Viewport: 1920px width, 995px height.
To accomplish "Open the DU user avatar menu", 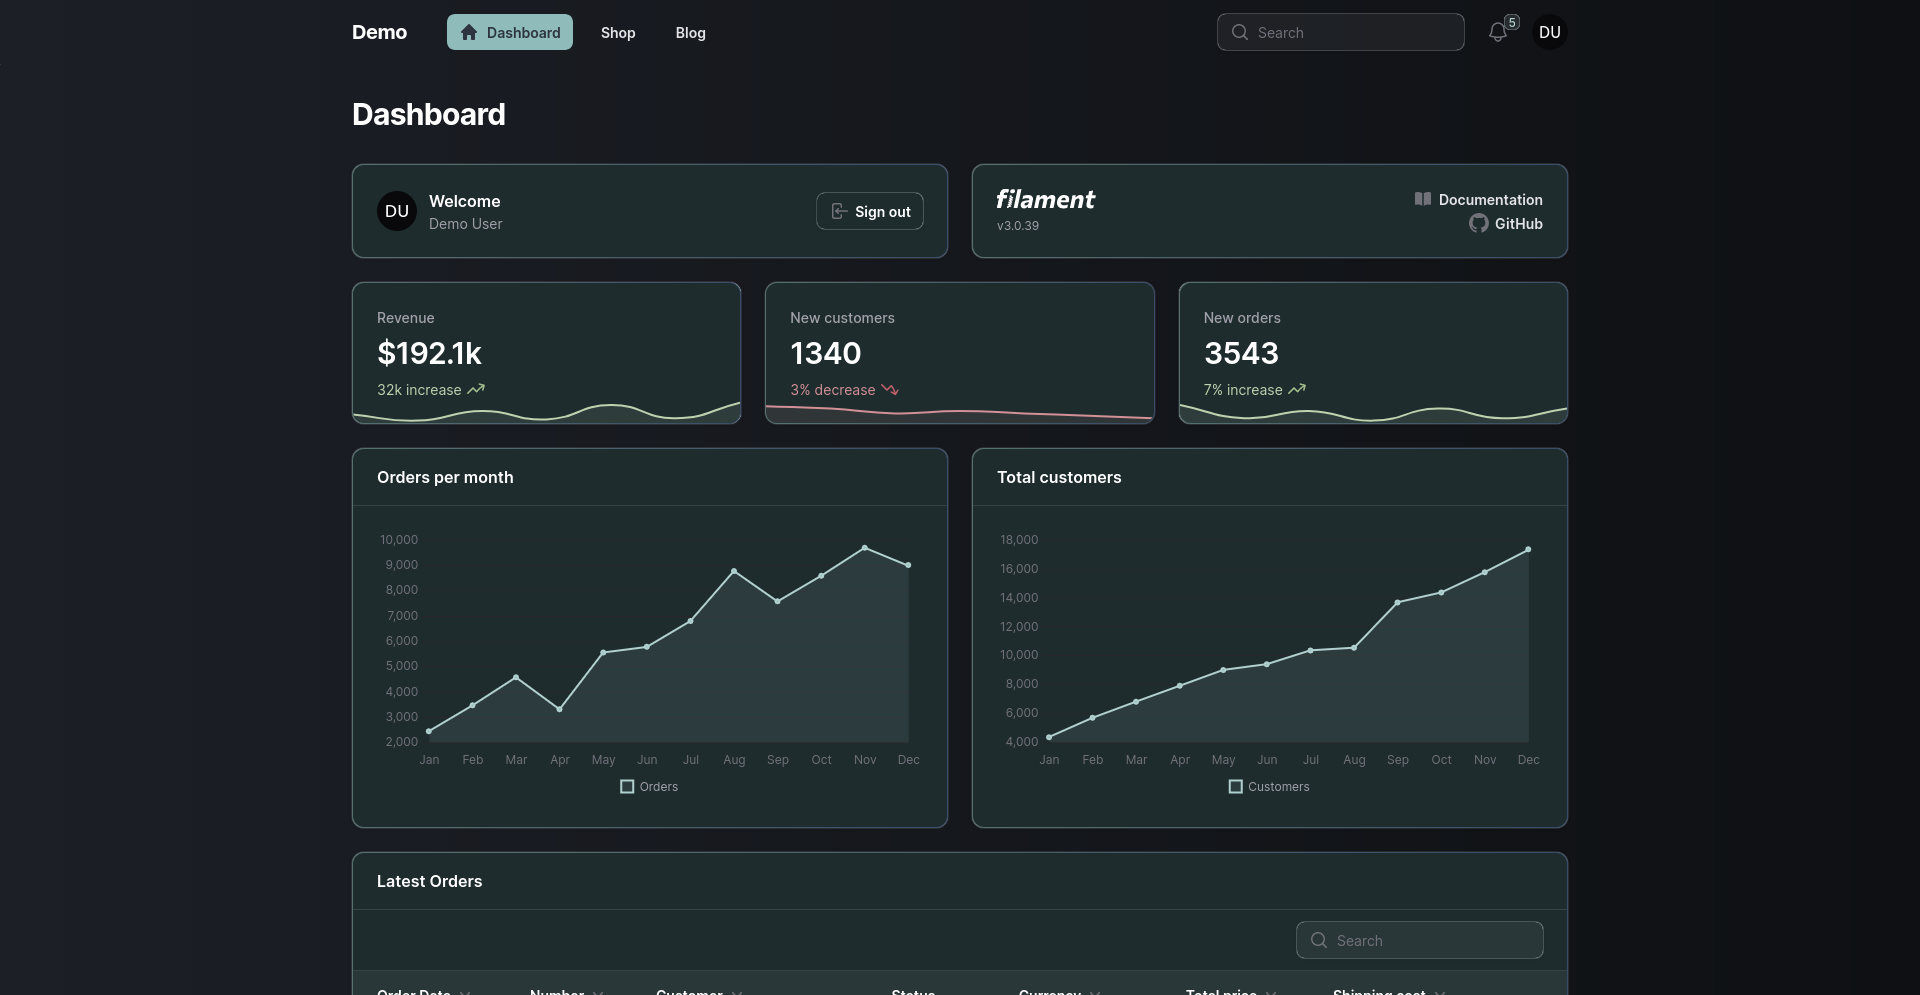I will pos(1549,33).
